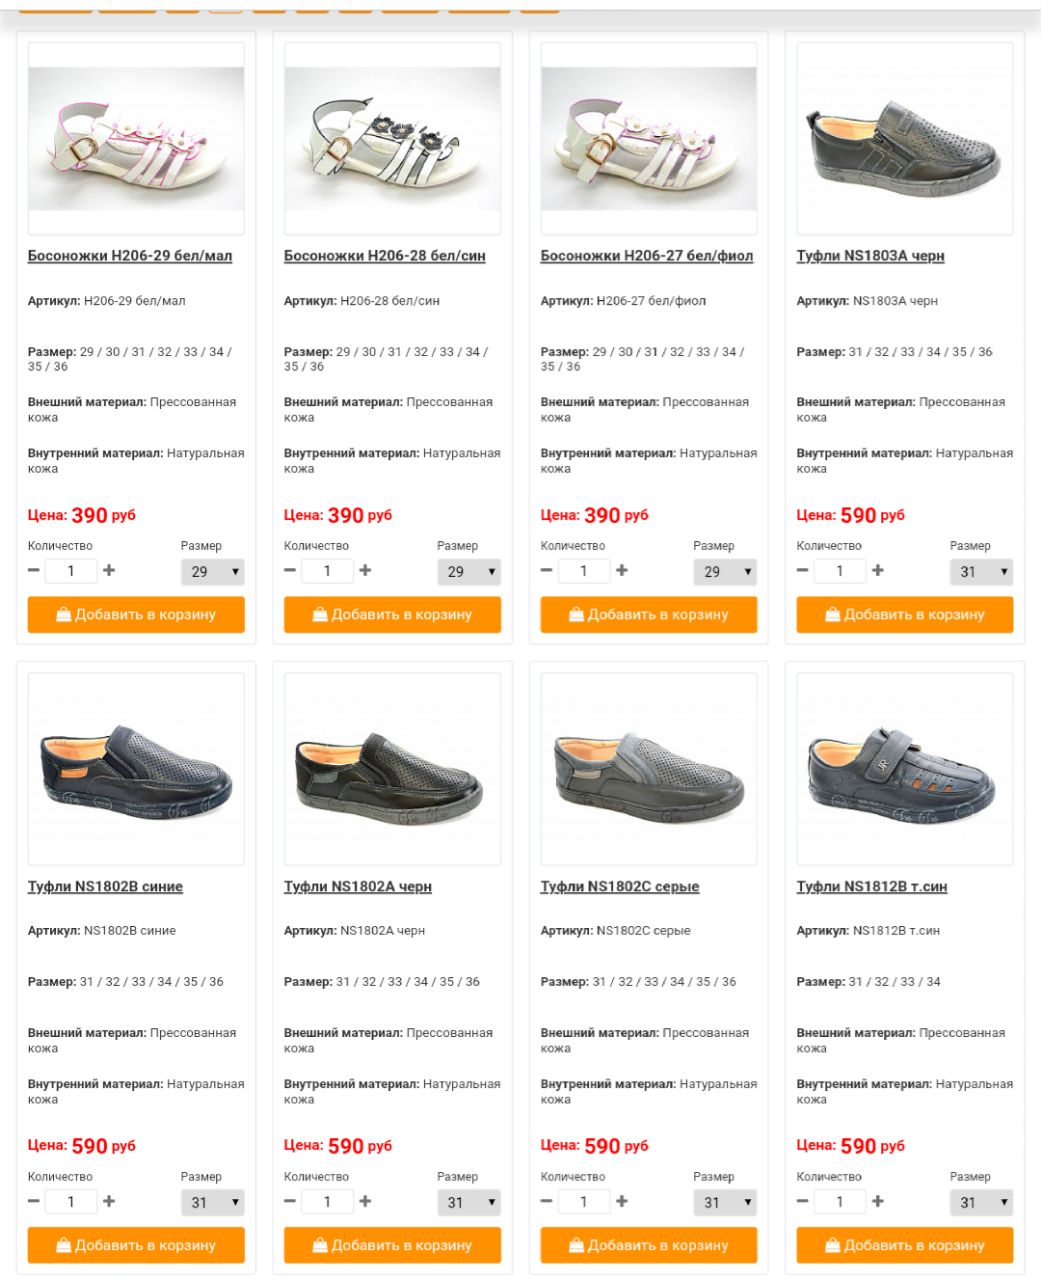The width and height of the screenshot is (1041, 1280).
Task: Click minus icon for Босоножки H206-27 бел/фиол
Action: coord(546,570)
